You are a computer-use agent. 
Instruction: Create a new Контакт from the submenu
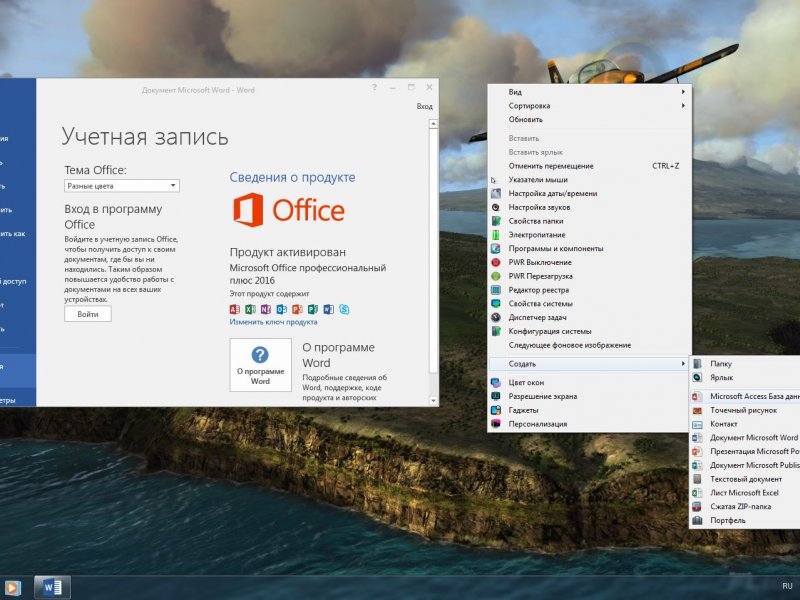(745, 423)
